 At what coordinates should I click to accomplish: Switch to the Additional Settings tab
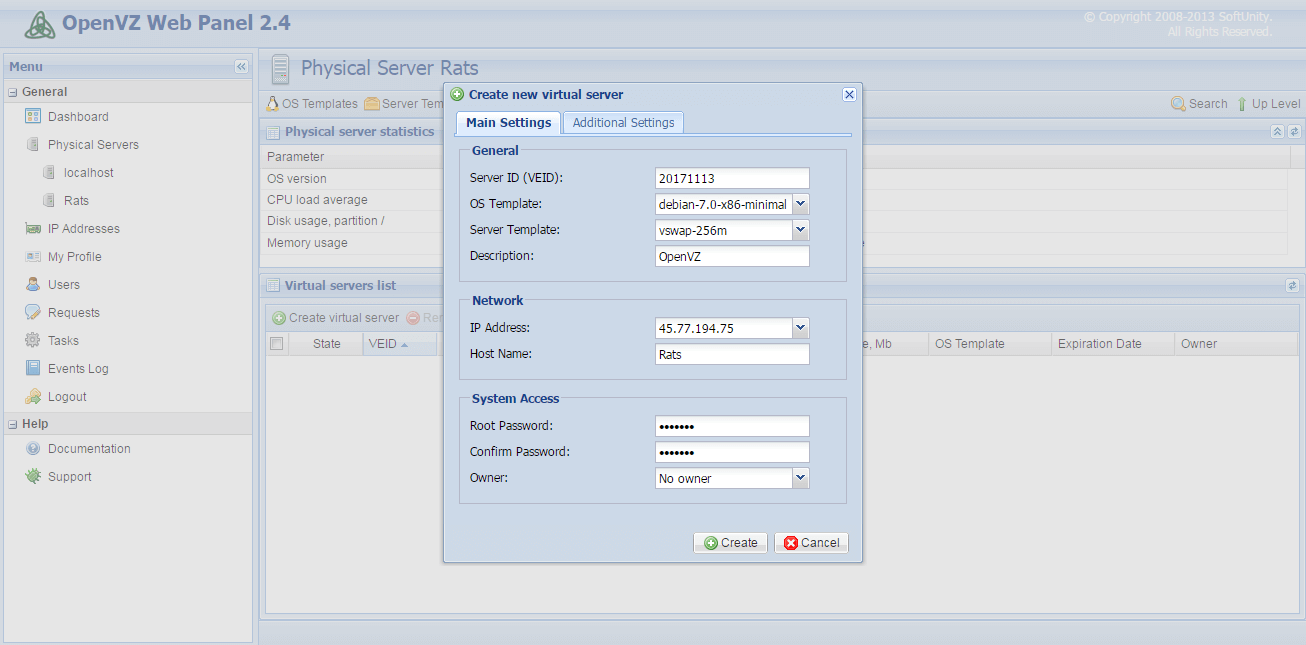tap(623, 123)
